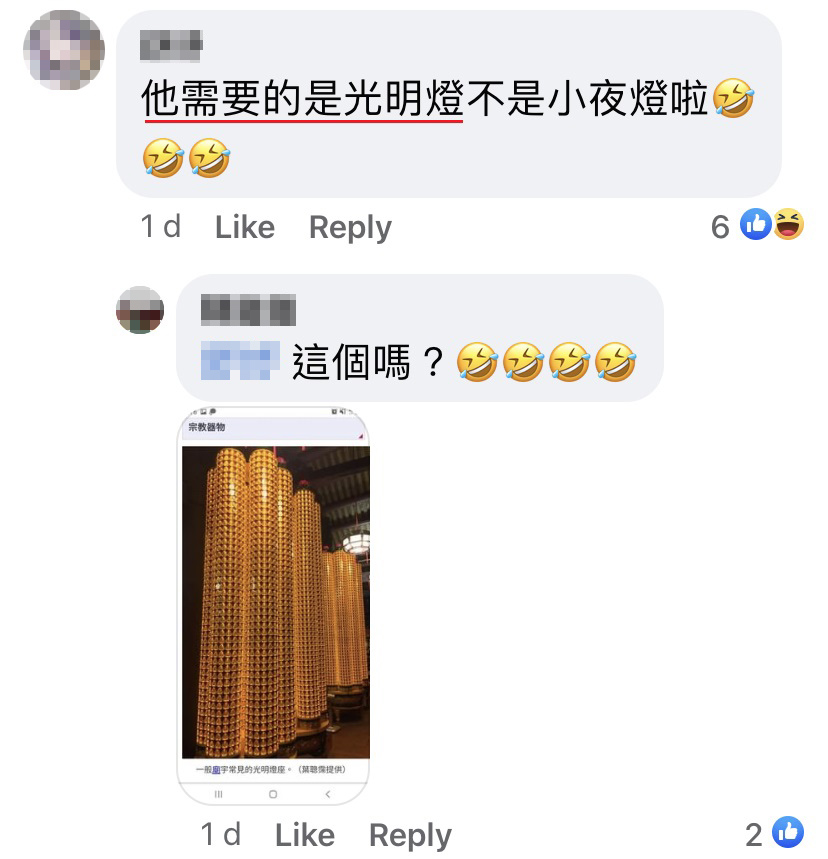828x859 pixels.
Task: View the 6 reactions count on top comment
Action: point(720,226)
